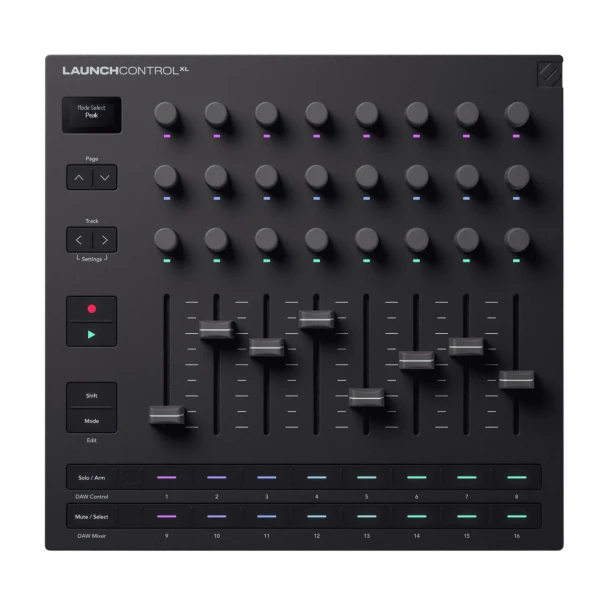
Task: Toggle Solo/Arm row button 3
Action: pos(267,478)
